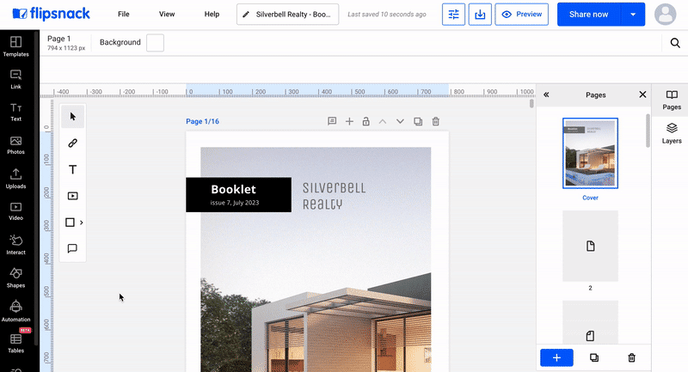Open the Templates sidebar panel
Screen dimensions: 688x372
pos(16,46)
